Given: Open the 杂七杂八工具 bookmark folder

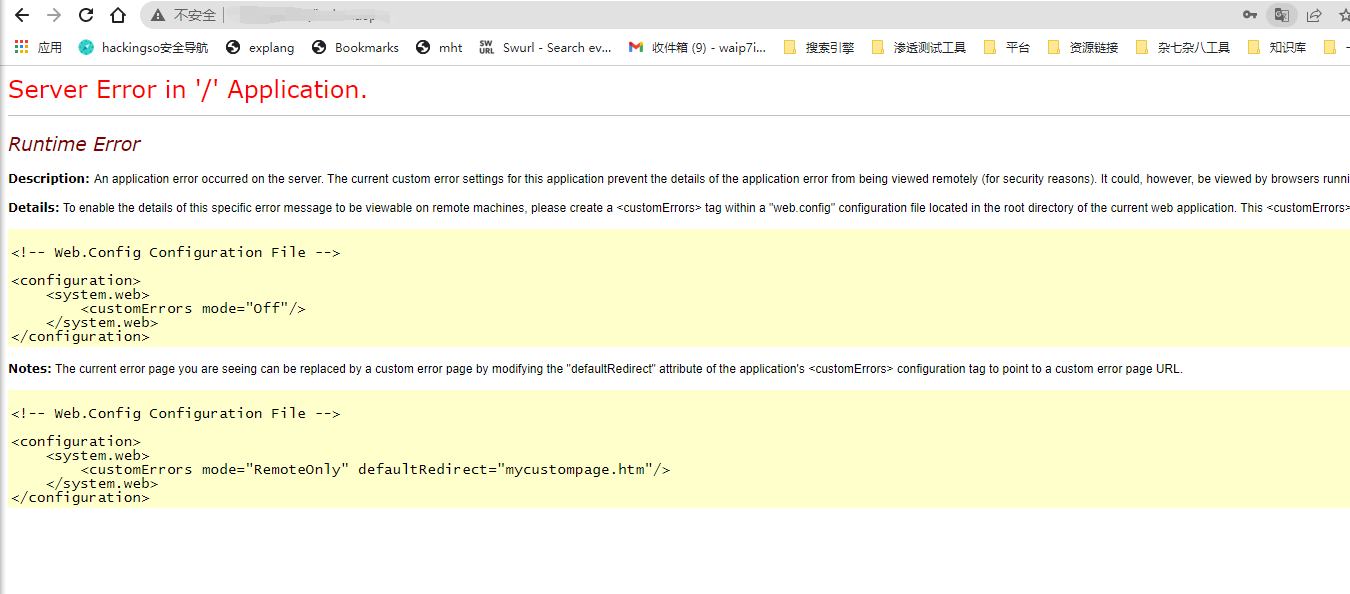Looking at the screenshot, I should pos(1182,47).
